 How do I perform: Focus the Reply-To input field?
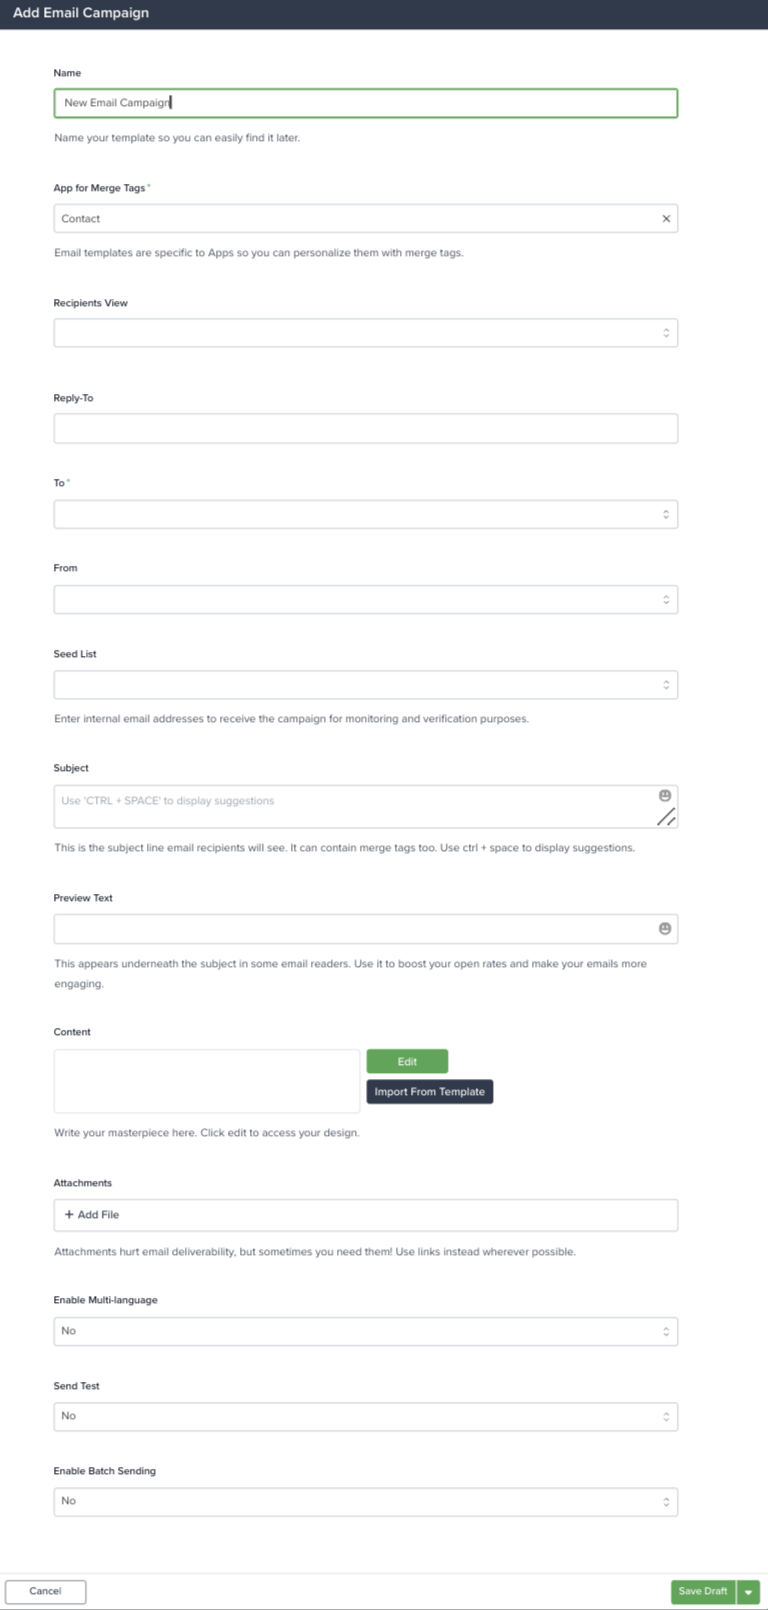click(366, 429)
